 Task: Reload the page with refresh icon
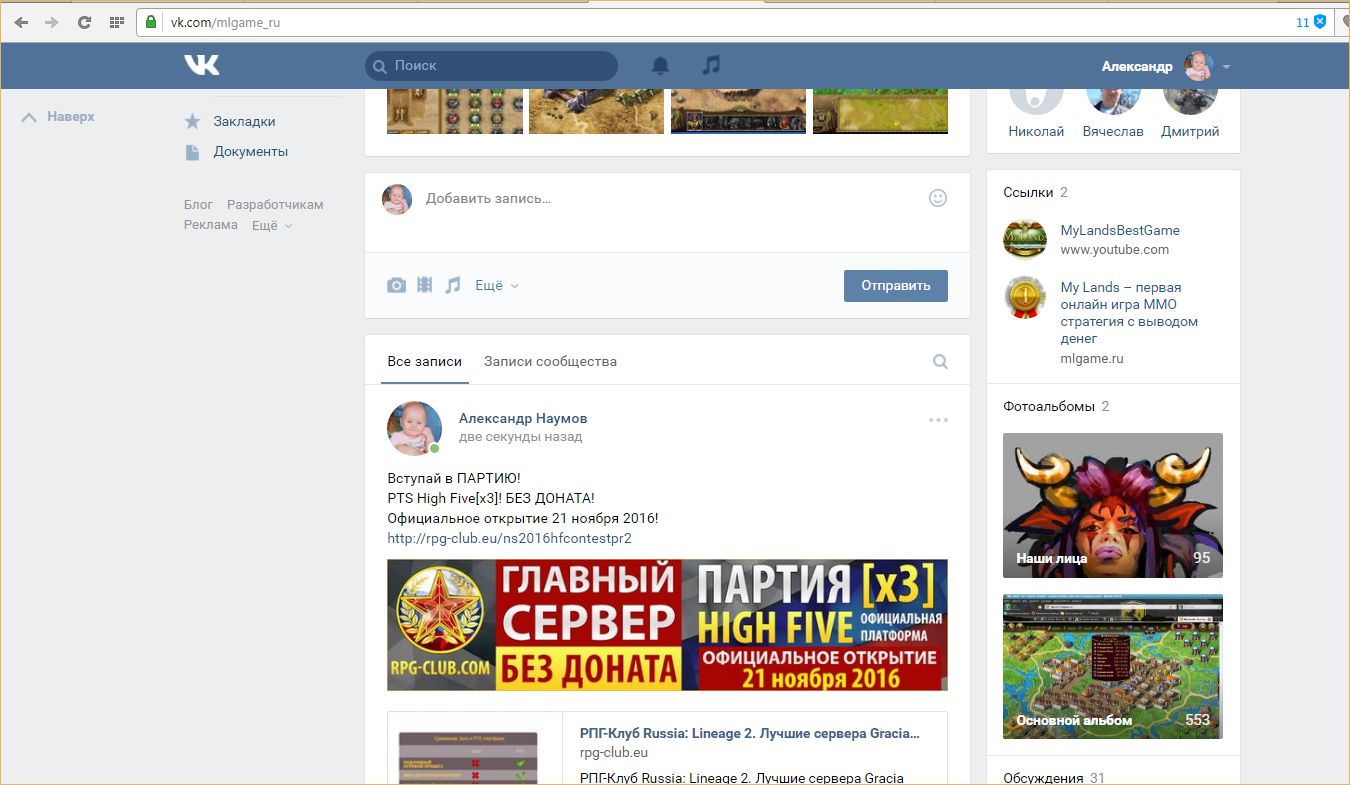84,22
